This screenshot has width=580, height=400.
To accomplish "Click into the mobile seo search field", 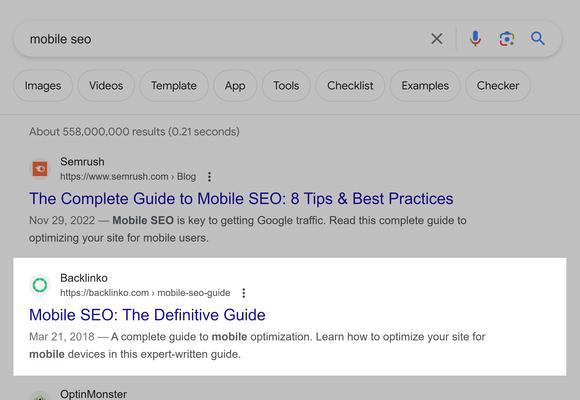I will pyautogui.click(x=222, y=39).
